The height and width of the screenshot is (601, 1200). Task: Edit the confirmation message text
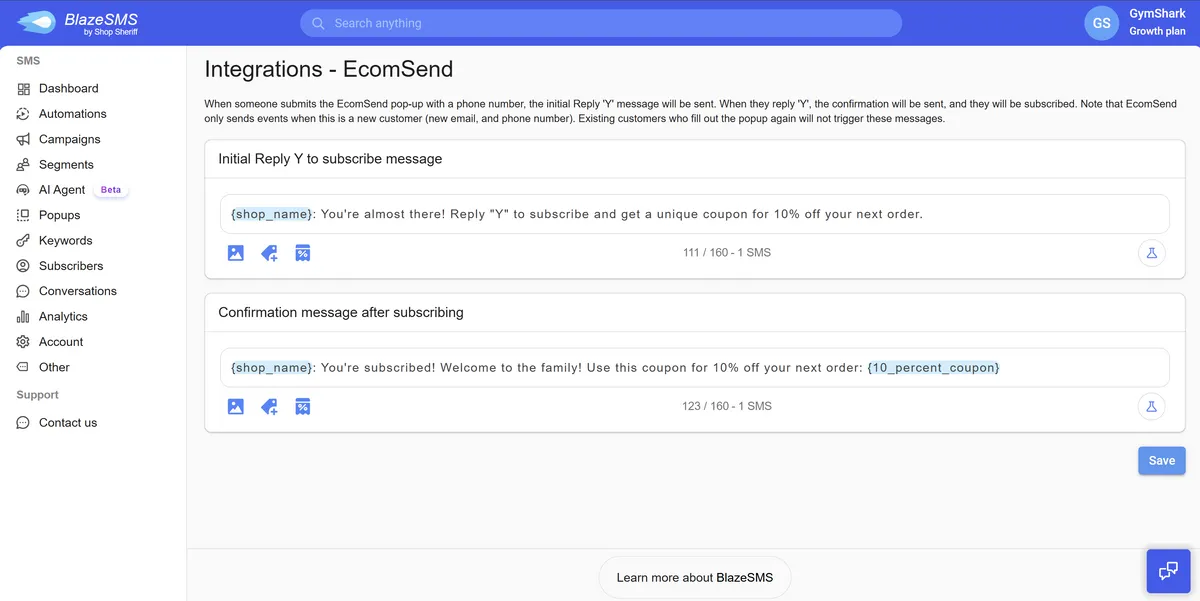click(x=694, y=367)
